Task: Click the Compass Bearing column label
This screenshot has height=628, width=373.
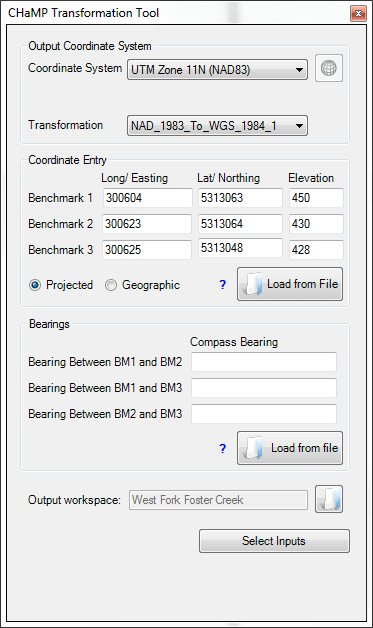Action: click(x=234, y=342)
